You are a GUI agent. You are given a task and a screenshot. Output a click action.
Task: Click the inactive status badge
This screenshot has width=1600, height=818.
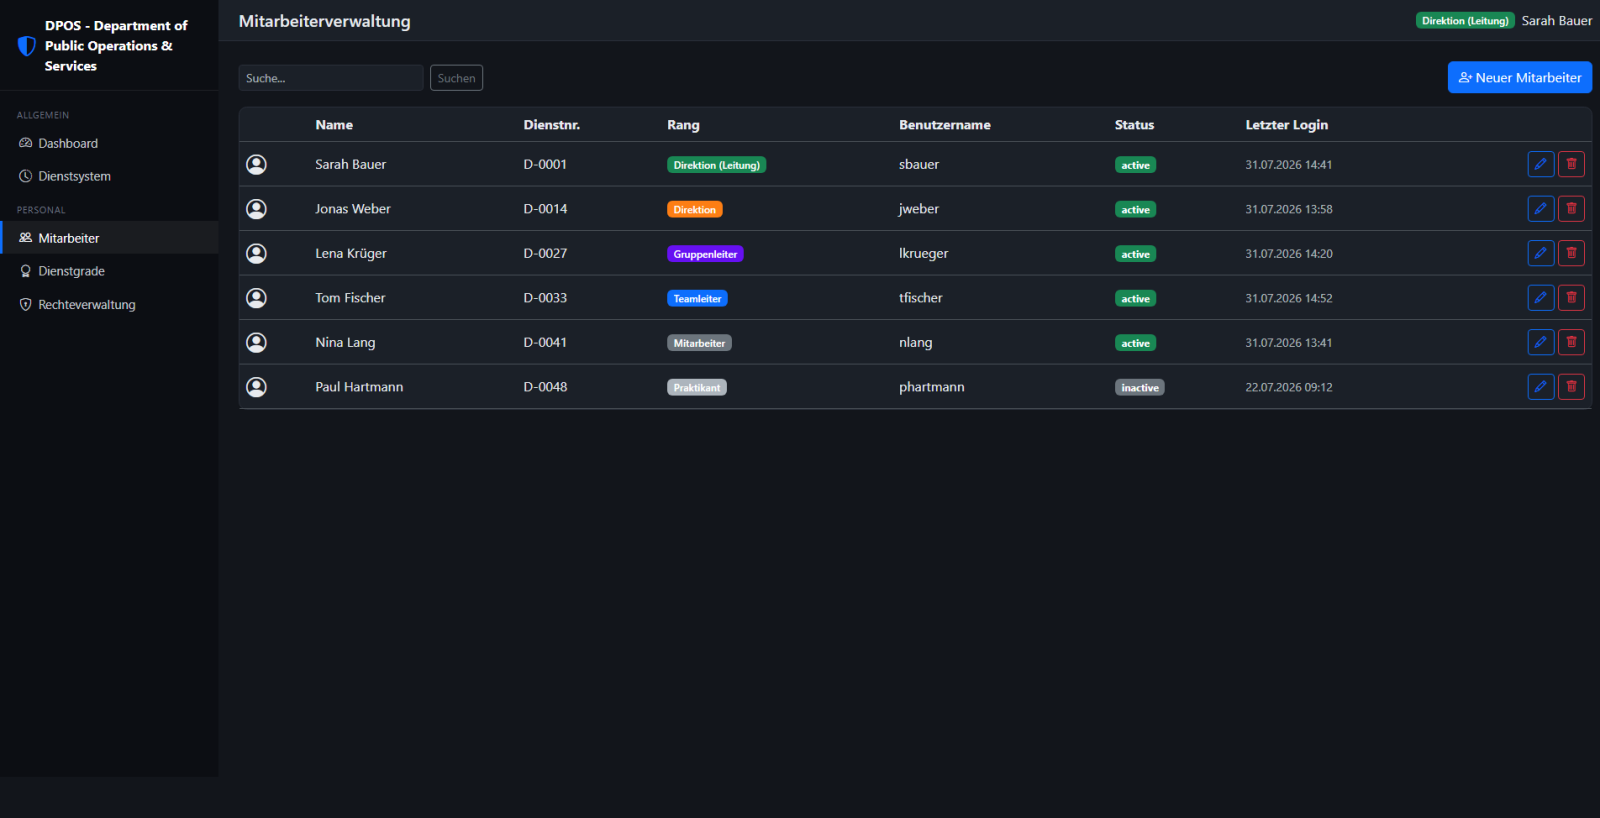[x=1140, y=388]
